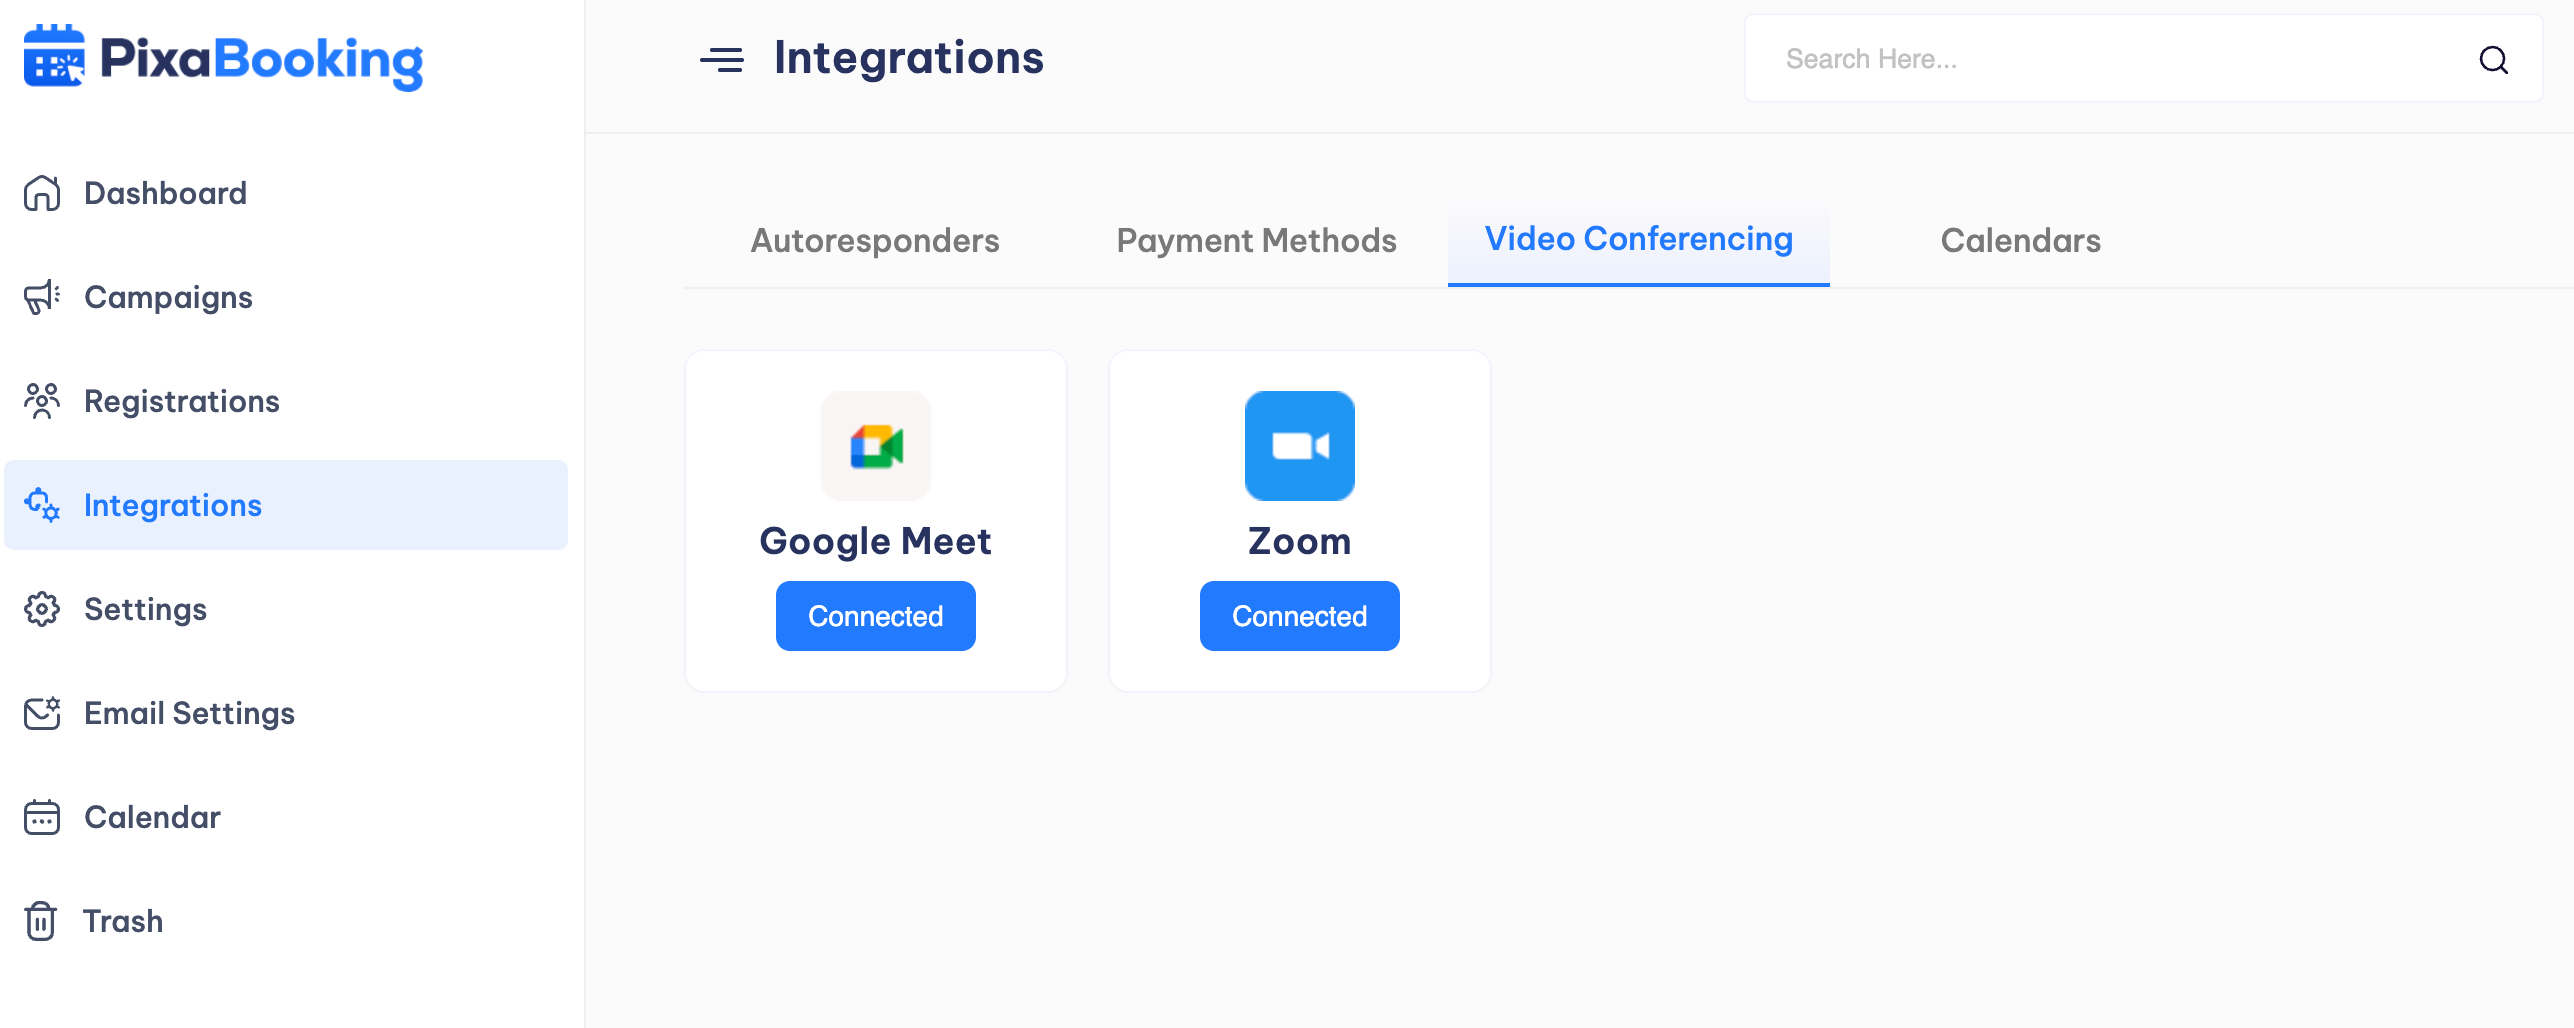The width and height of the screenshot is (2574, 1028).
Task: Open the PixaBooking logo home link
Action: (224, 58)
